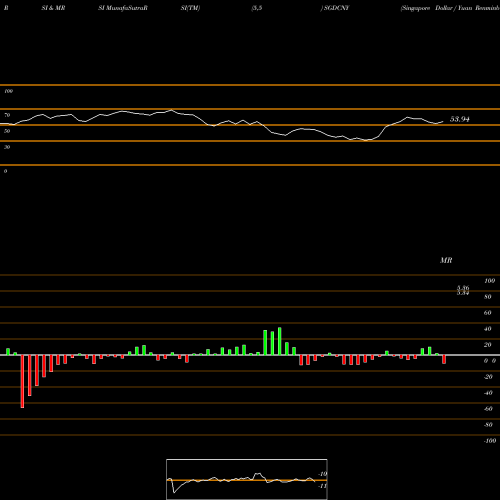
Task: Click the 'Singapore Dollar / Yuan Renminb' title text
Action: click(450, 8)
